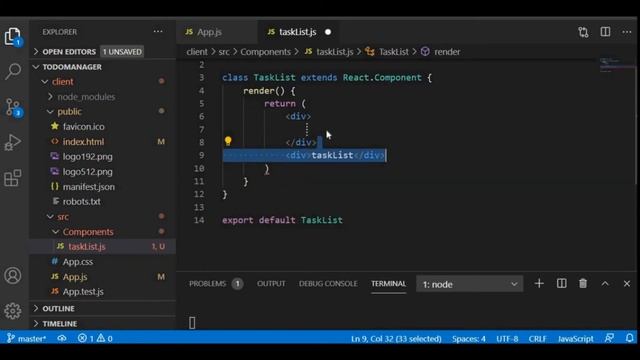Select taskList.js in the file tree
The width and height of the screenshot is (640, 360).
[103, 247]
